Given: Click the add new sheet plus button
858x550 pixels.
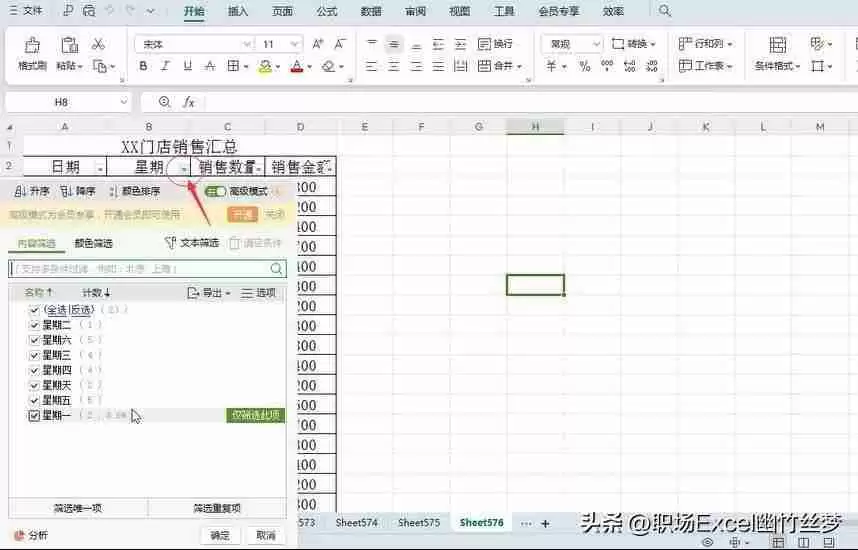Looking at the screenshot, I should click(x=545, y=524).
